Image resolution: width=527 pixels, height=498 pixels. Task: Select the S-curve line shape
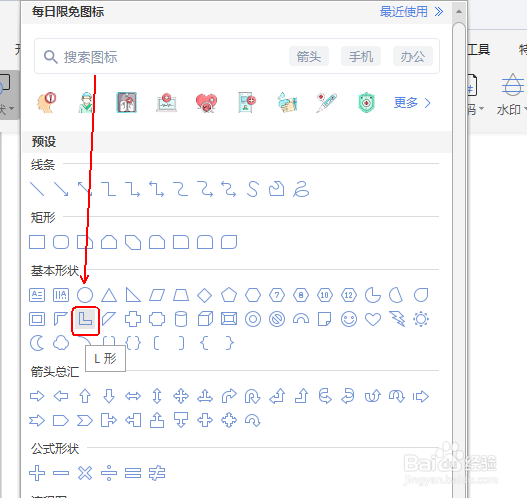[253, 189]
